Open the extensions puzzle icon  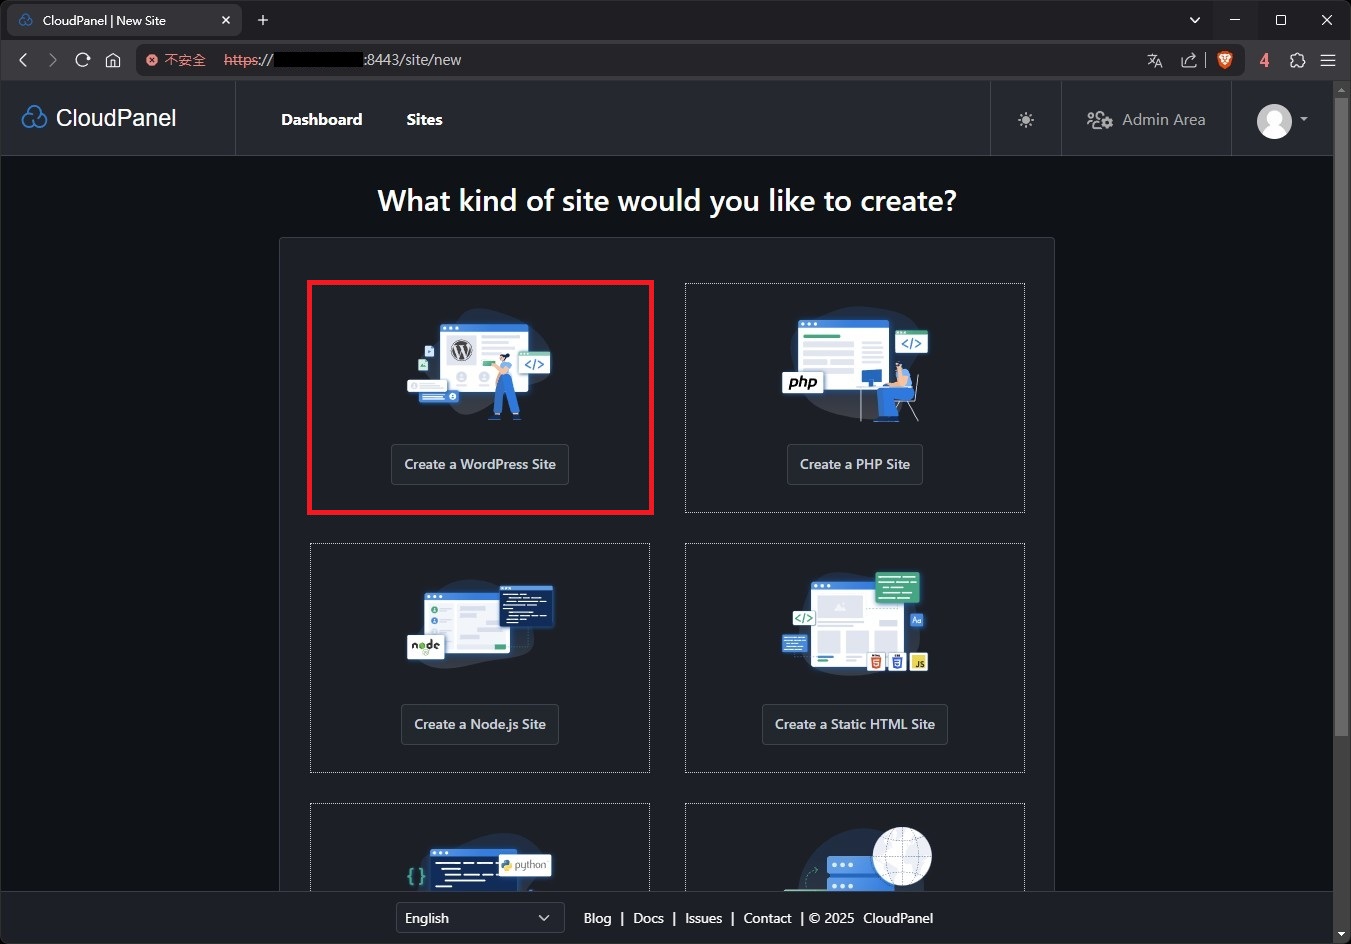click(x=1298, y=60)
